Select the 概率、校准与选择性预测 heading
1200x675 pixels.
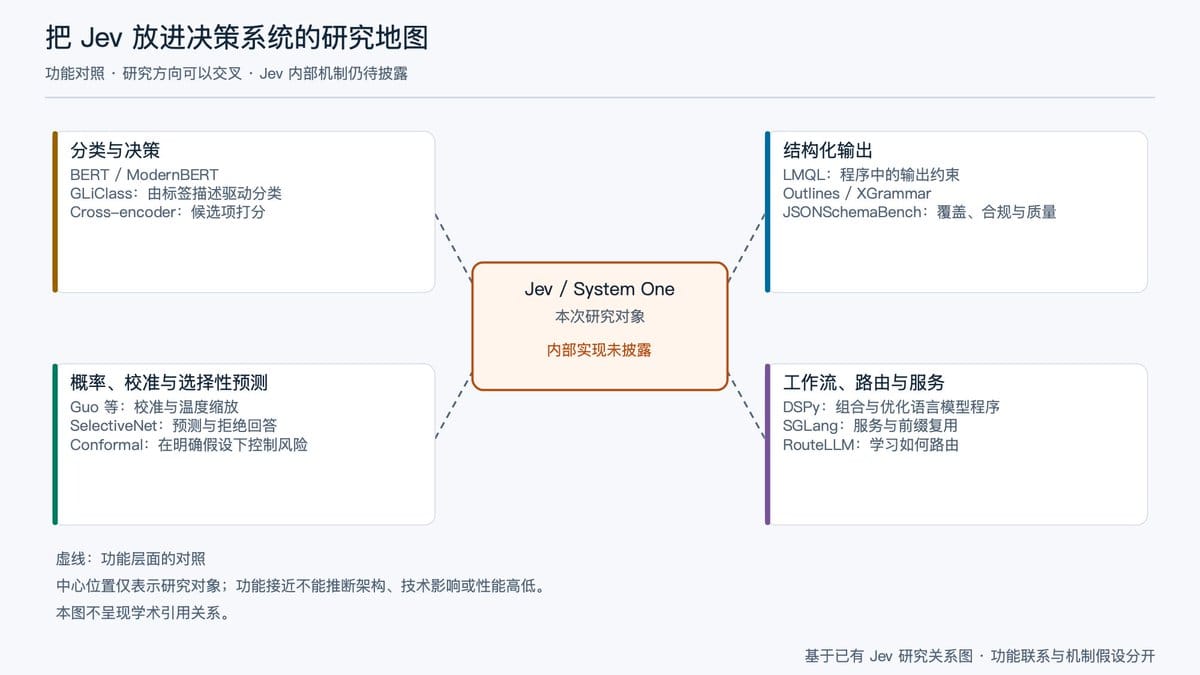[x=169, y=383]
